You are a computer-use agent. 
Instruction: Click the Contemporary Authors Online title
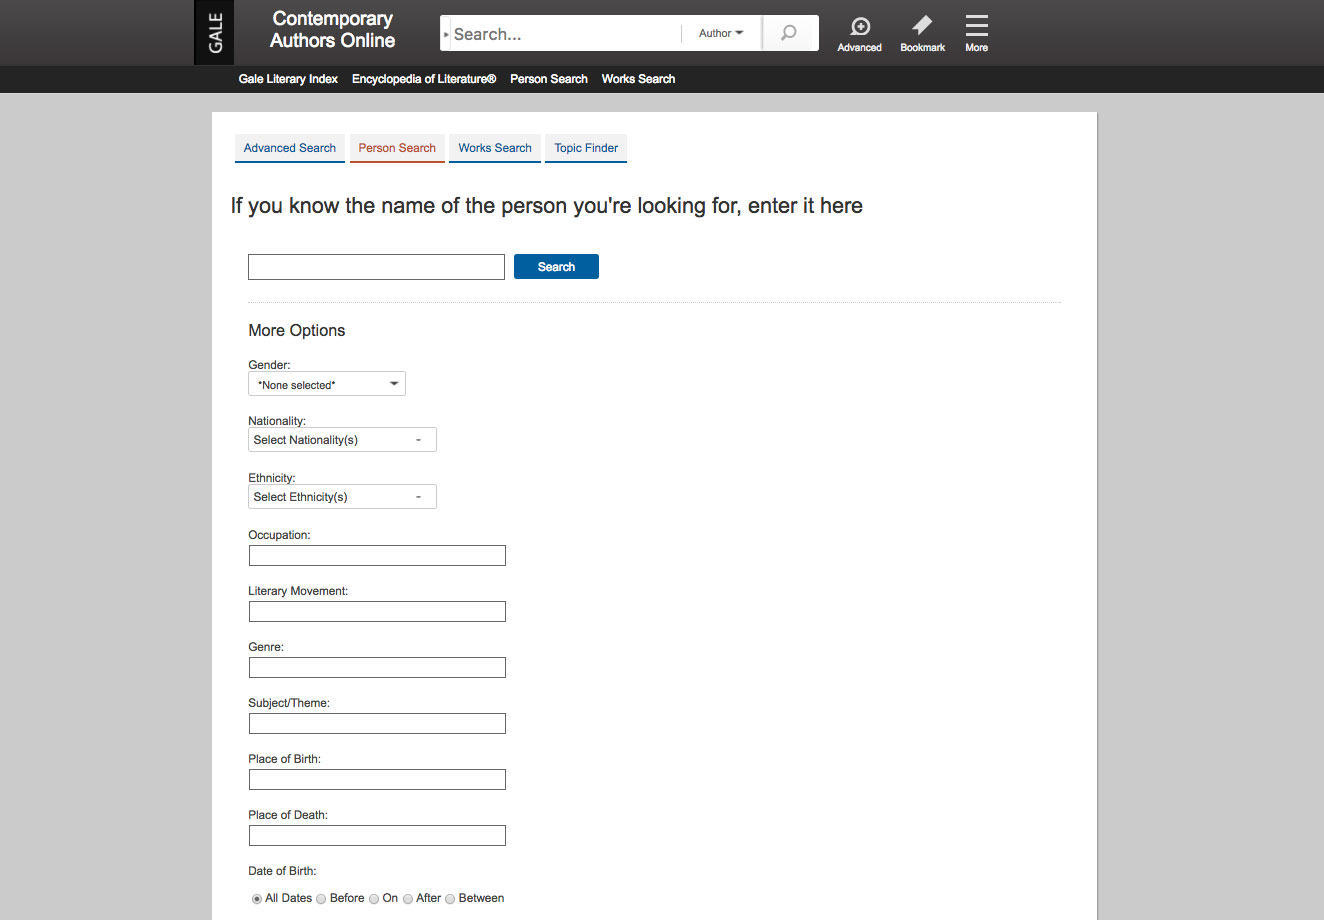pyautogui.click(x=333, y=30)
